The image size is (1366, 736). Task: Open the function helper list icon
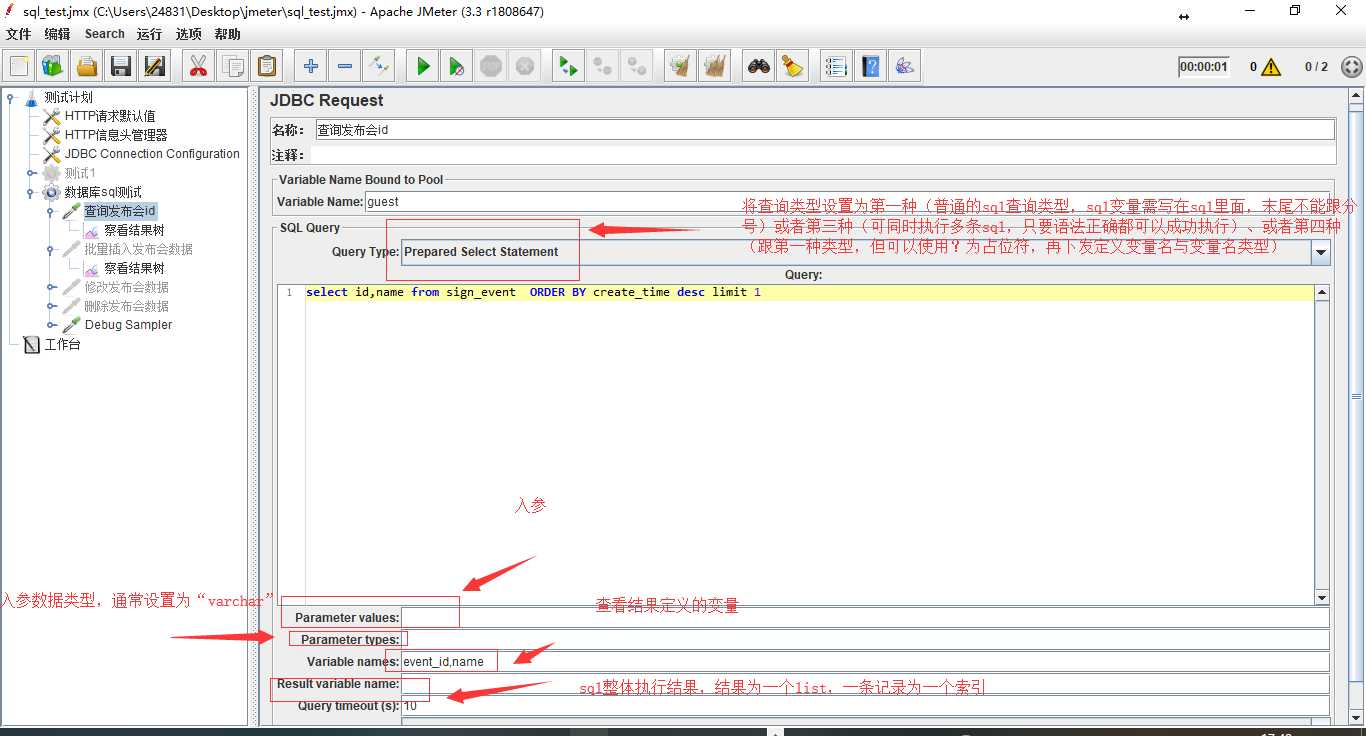pyautogui.click(x=837, y=67)
